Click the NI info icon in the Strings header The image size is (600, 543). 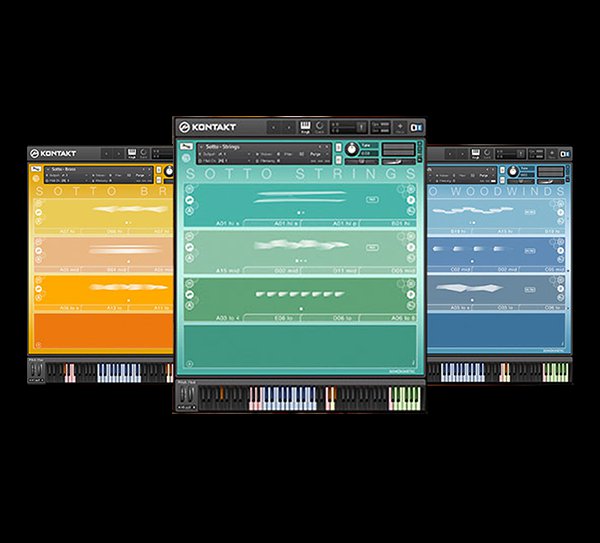(x=416, y=126)
